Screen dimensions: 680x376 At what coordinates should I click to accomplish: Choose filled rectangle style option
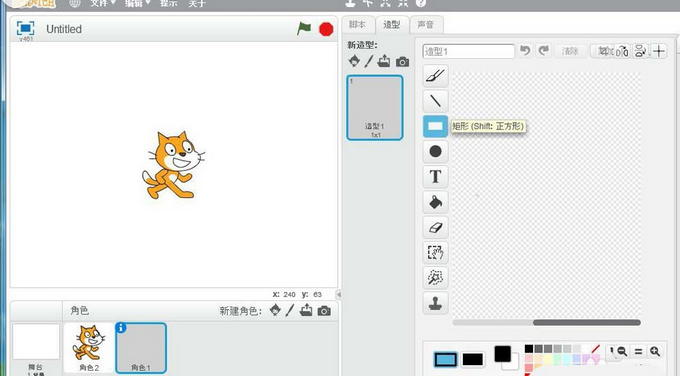click(473, 360)
